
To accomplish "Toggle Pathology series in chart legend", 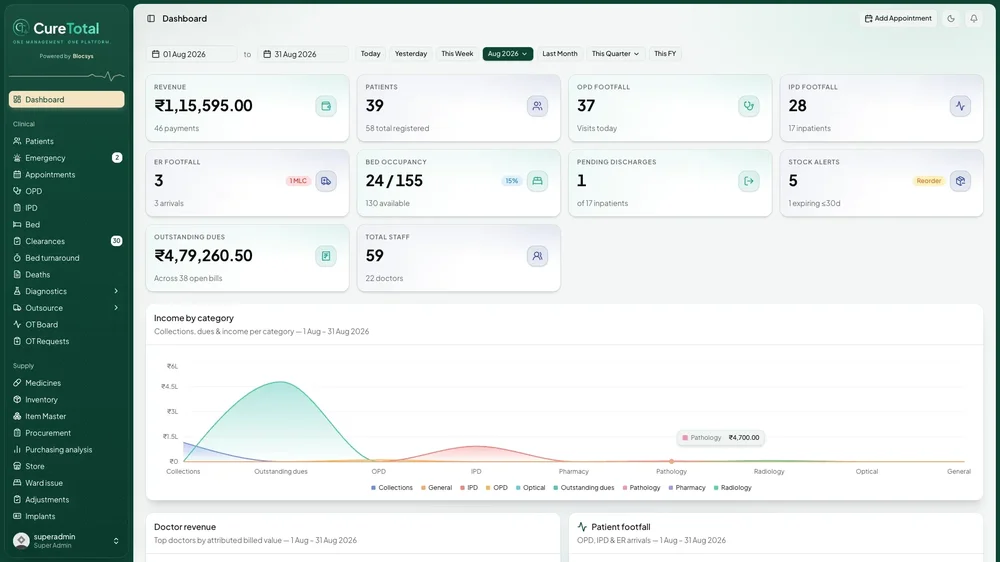I will point(642,488).
